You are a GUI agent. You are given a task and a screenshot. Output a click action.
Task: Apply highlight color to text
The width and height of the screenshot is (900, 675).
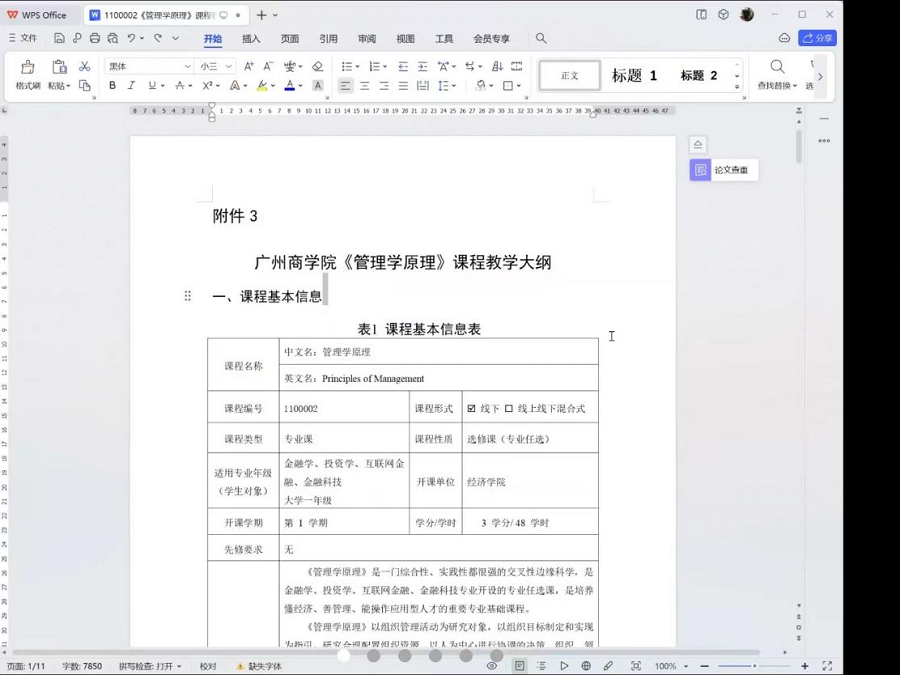(x=262, y=84)
